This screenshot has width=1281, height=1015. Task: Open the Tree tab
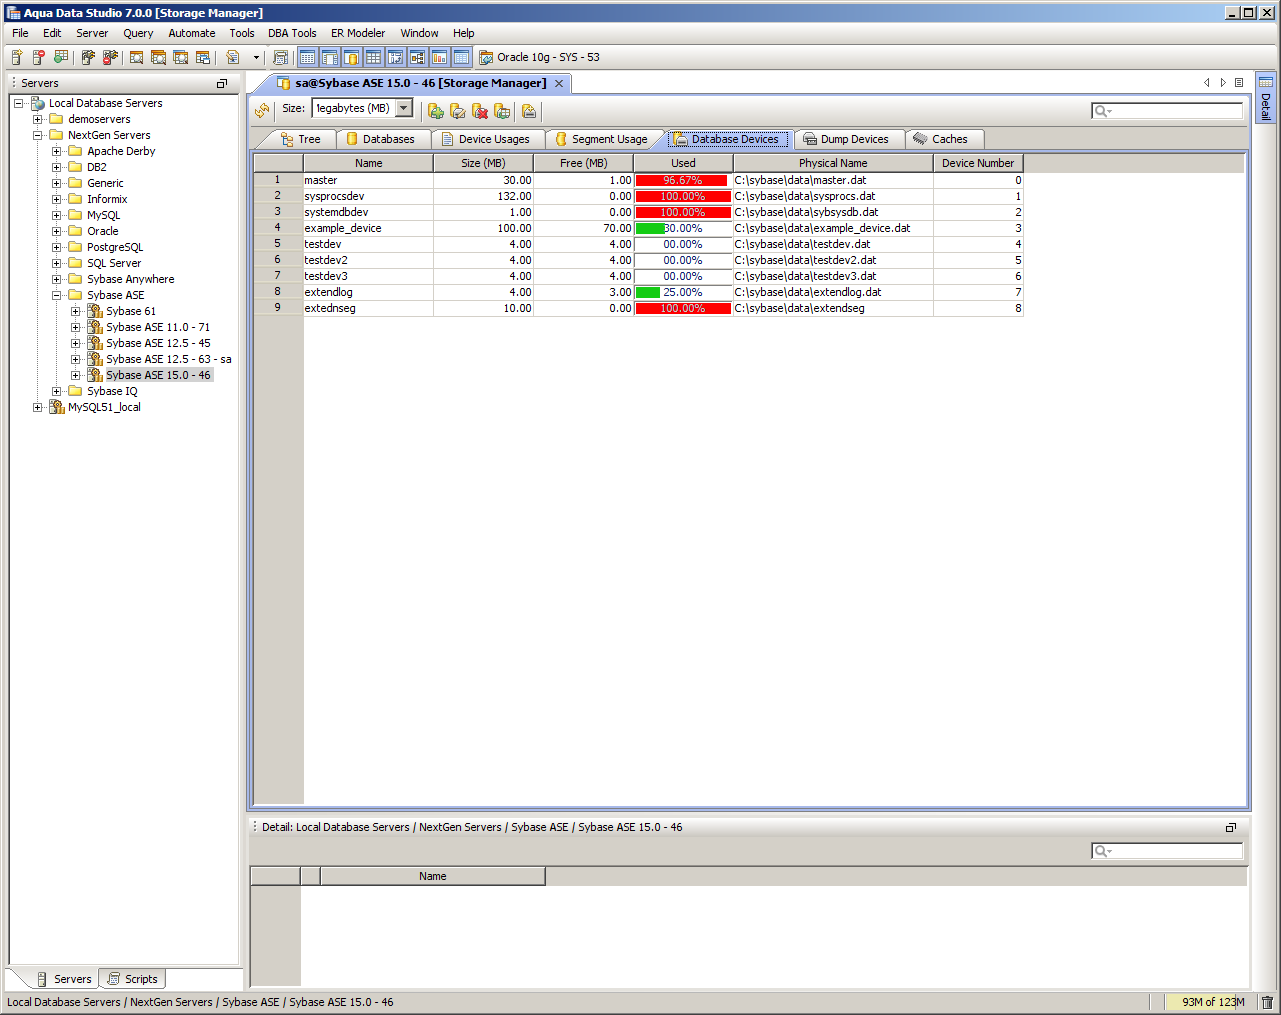tap(300, 139)
